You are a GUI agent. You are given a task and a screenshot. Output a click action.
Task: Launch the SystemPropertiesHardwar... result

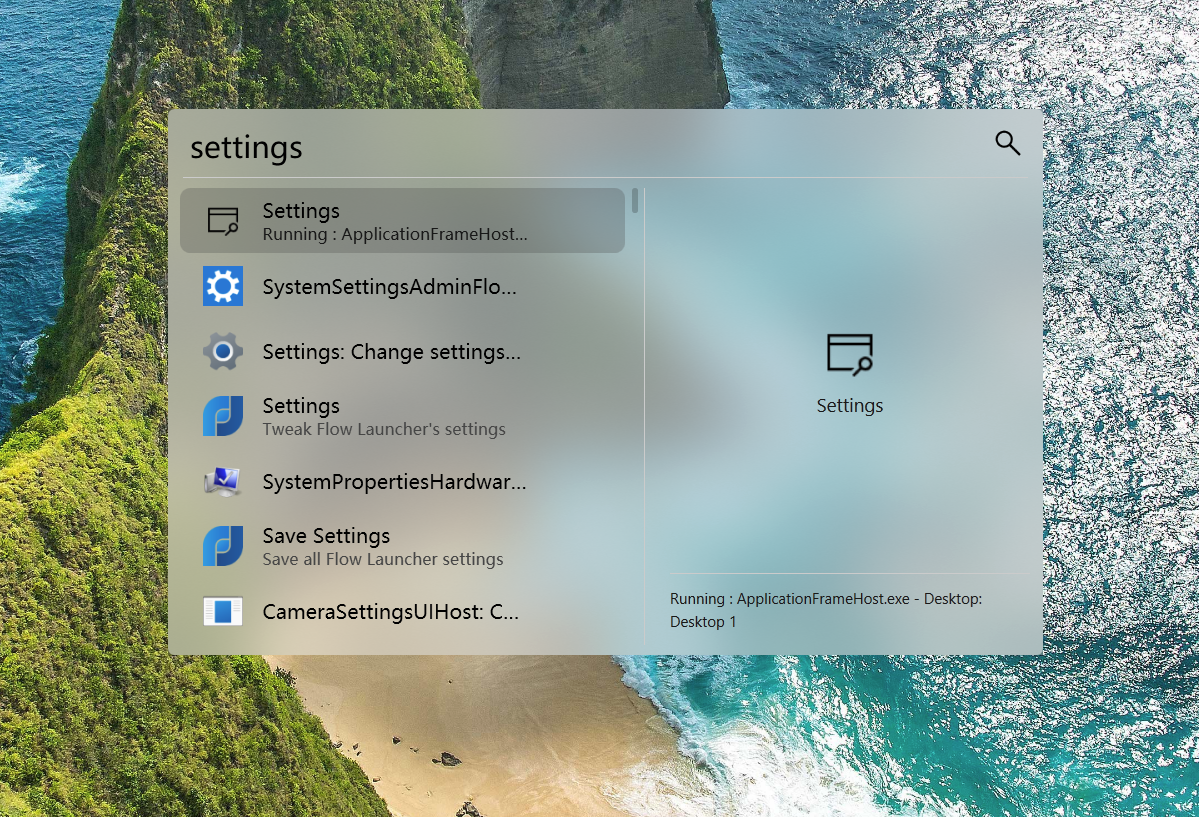point(402,481)
